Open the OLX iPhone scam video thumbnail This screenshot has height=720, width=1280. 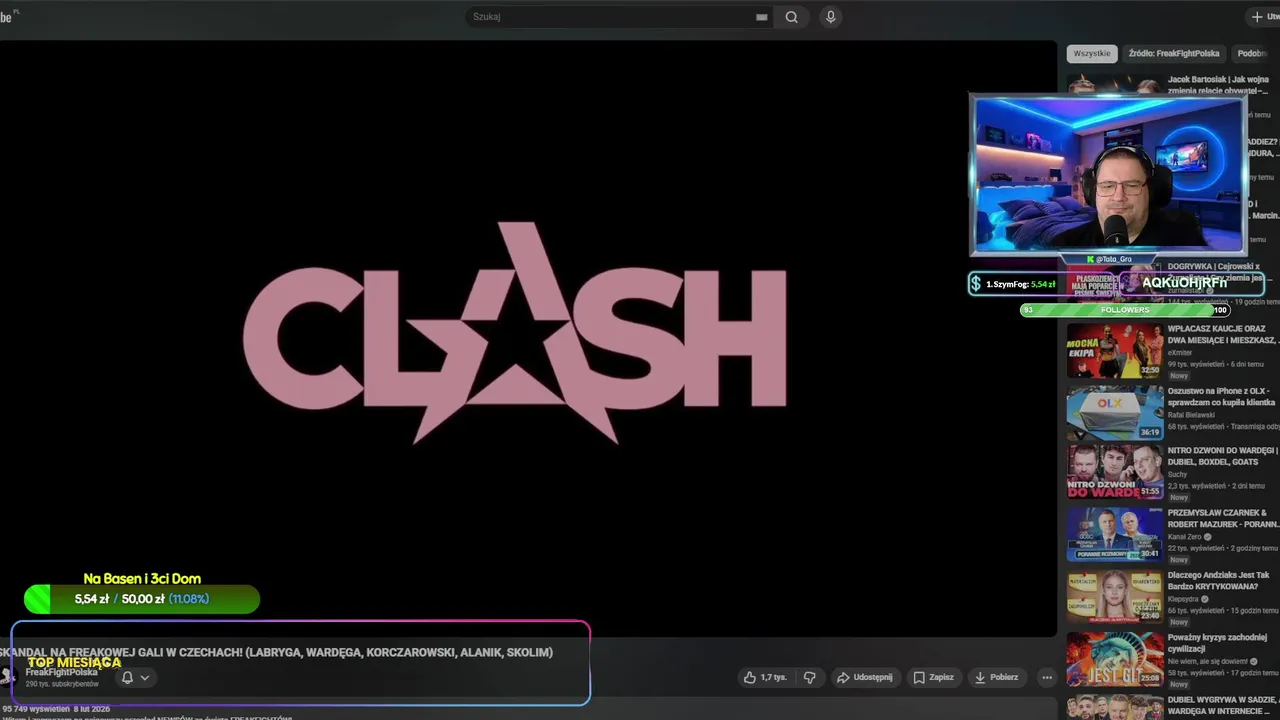click(x=1115, y=413)
